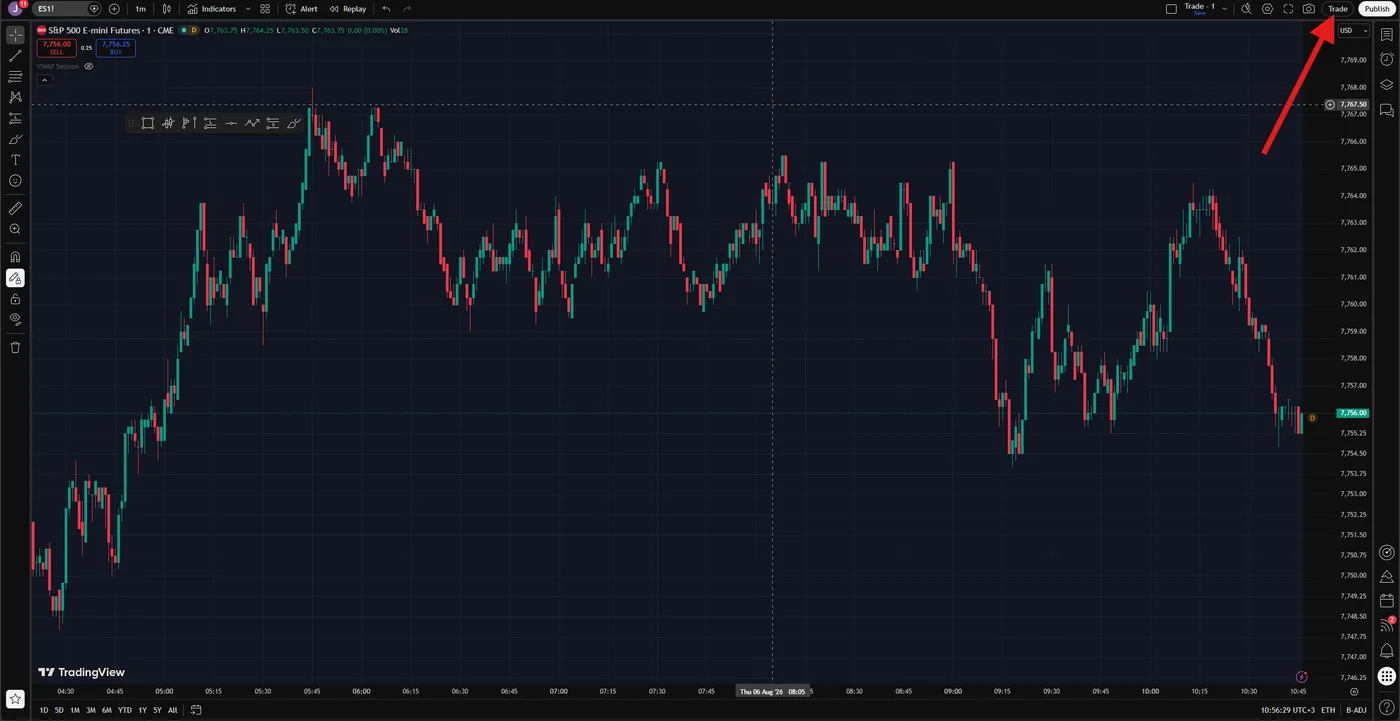Open the chart patterns tool group

coord(15,97)
